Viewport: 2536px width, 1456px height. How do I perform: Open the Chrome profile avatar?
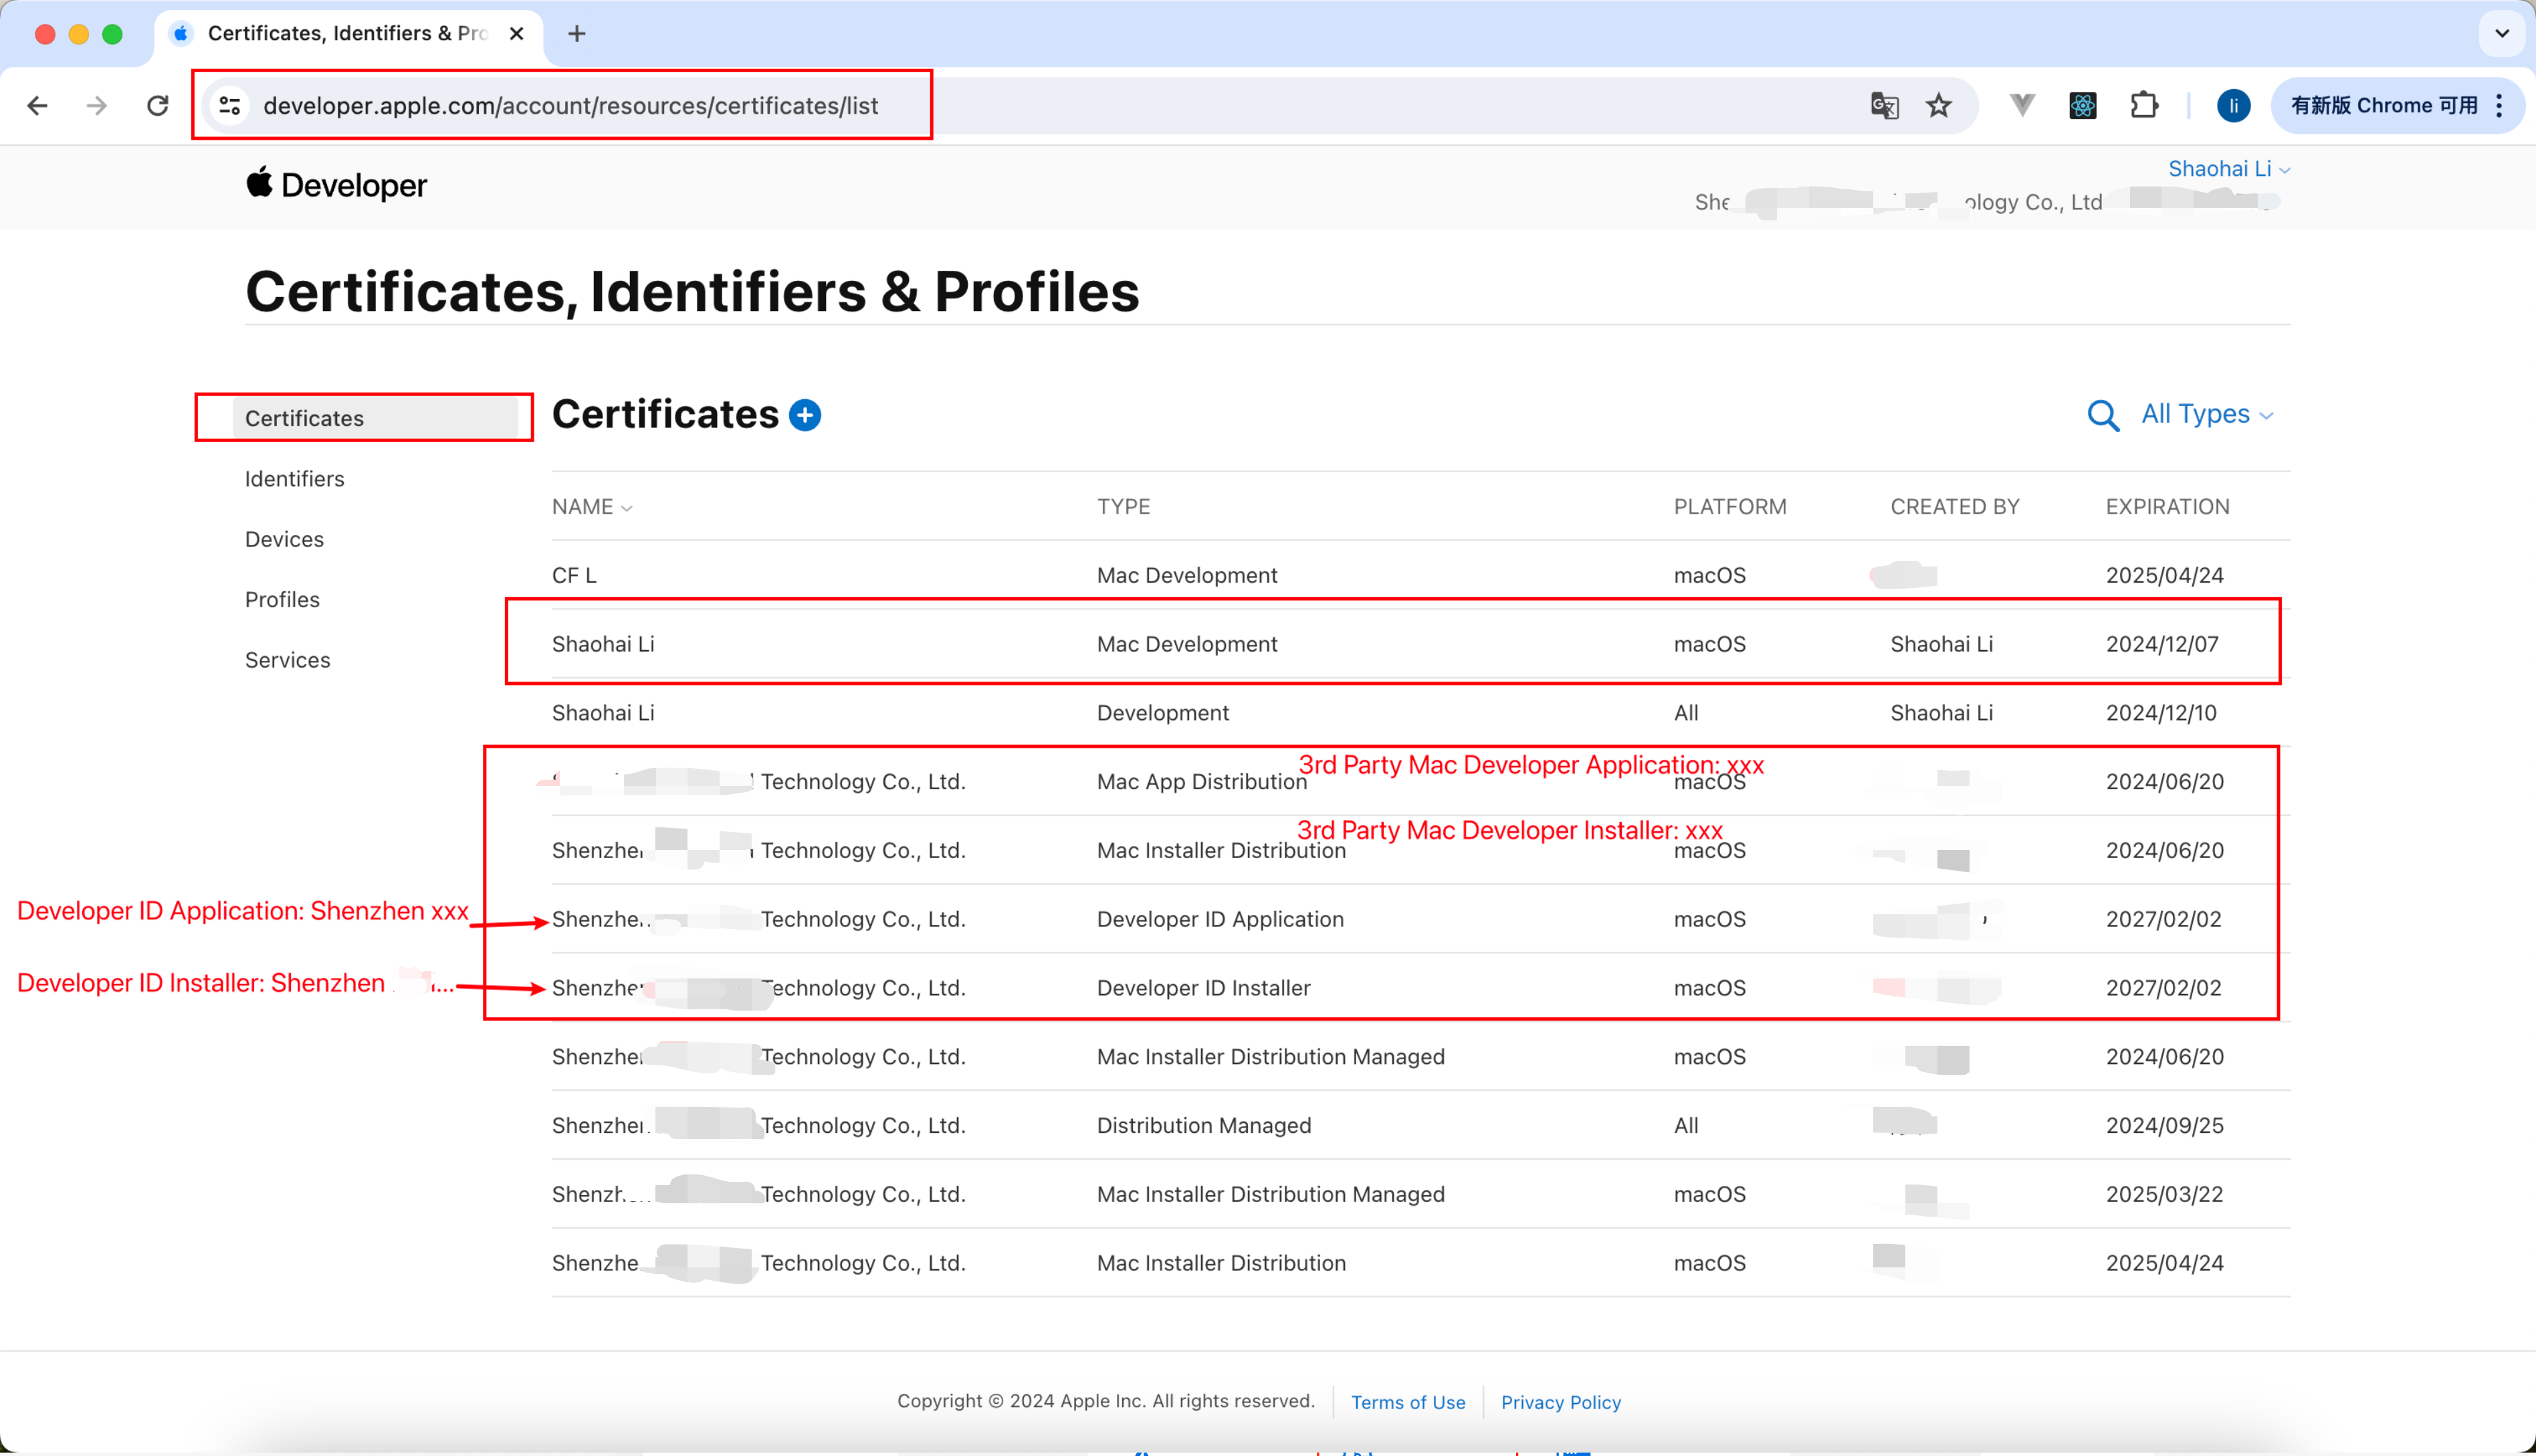click(x=2233, y=106)
